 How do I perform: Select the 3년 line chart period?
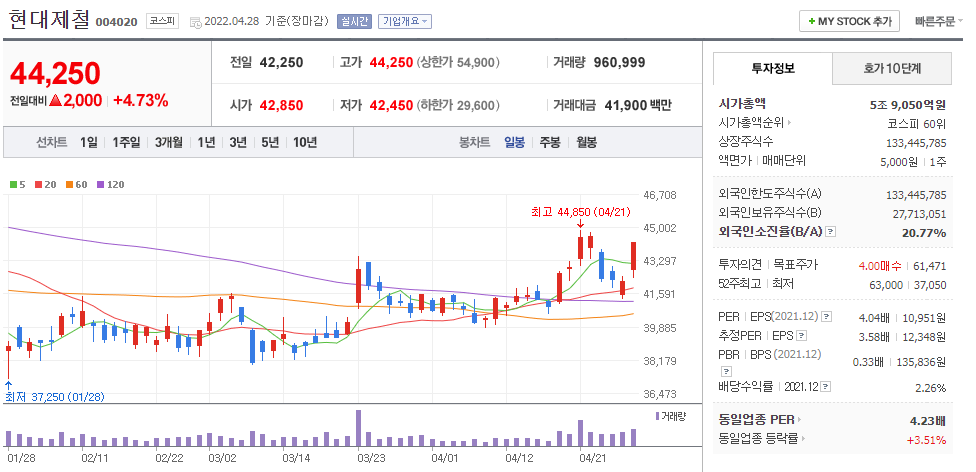238,143
